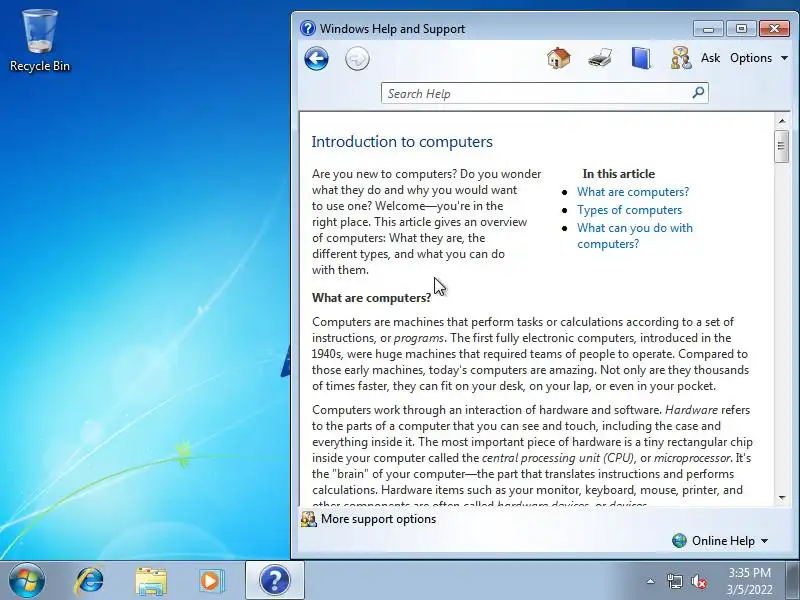Click the 'What are computers?' bold subheading

click(x=371, y=298)
